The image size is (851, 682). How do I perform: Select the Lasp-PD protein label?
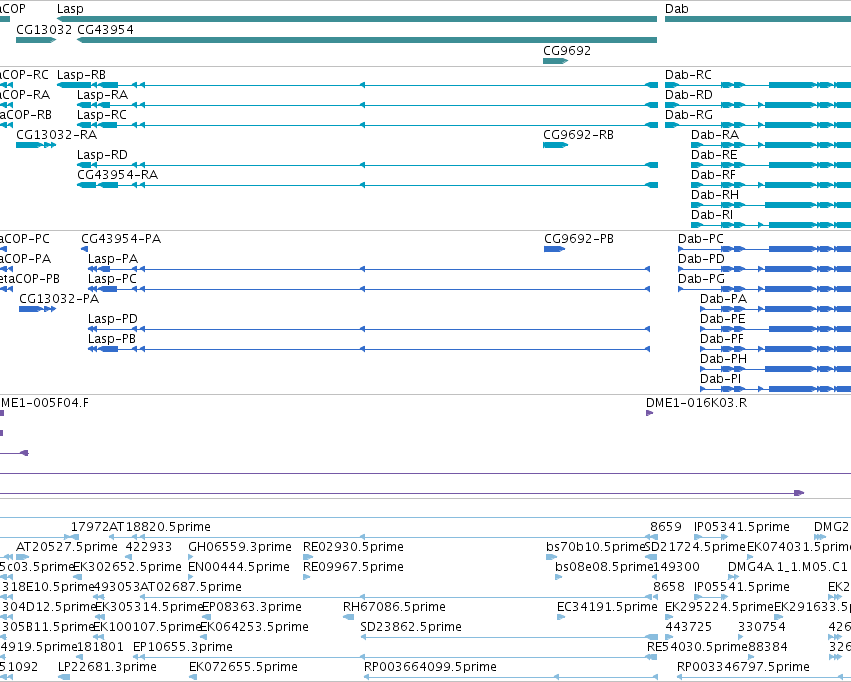tap(113, 319)
